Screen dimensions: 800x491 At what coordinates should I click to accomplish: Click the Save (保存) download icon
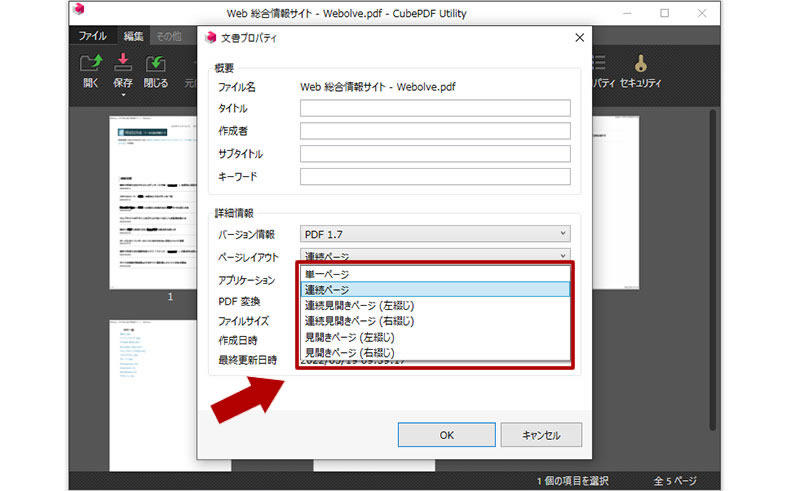tap(122, 62)
